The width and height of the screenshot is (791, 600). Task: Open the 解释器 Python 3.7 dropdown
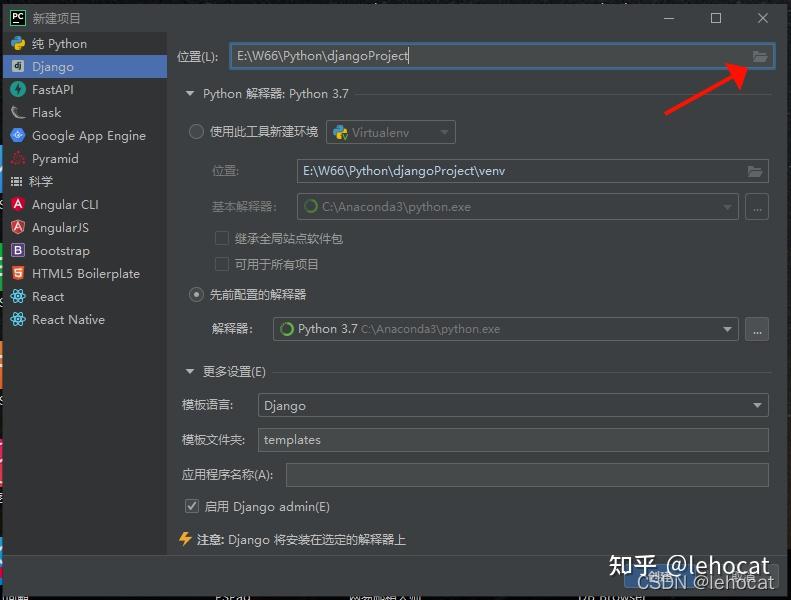506,330
